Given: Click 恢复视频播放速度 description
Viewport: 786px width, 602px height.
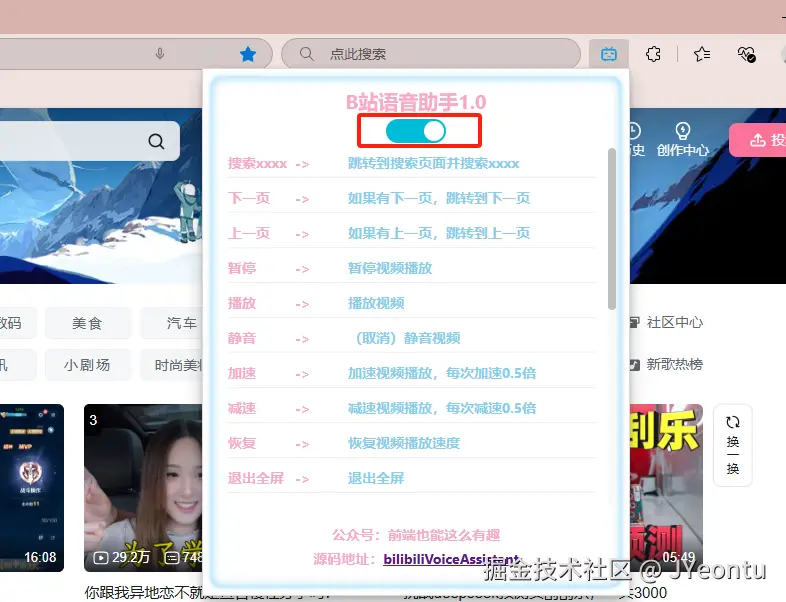Looking at the screenshot, I should click(x=404, y=444).
